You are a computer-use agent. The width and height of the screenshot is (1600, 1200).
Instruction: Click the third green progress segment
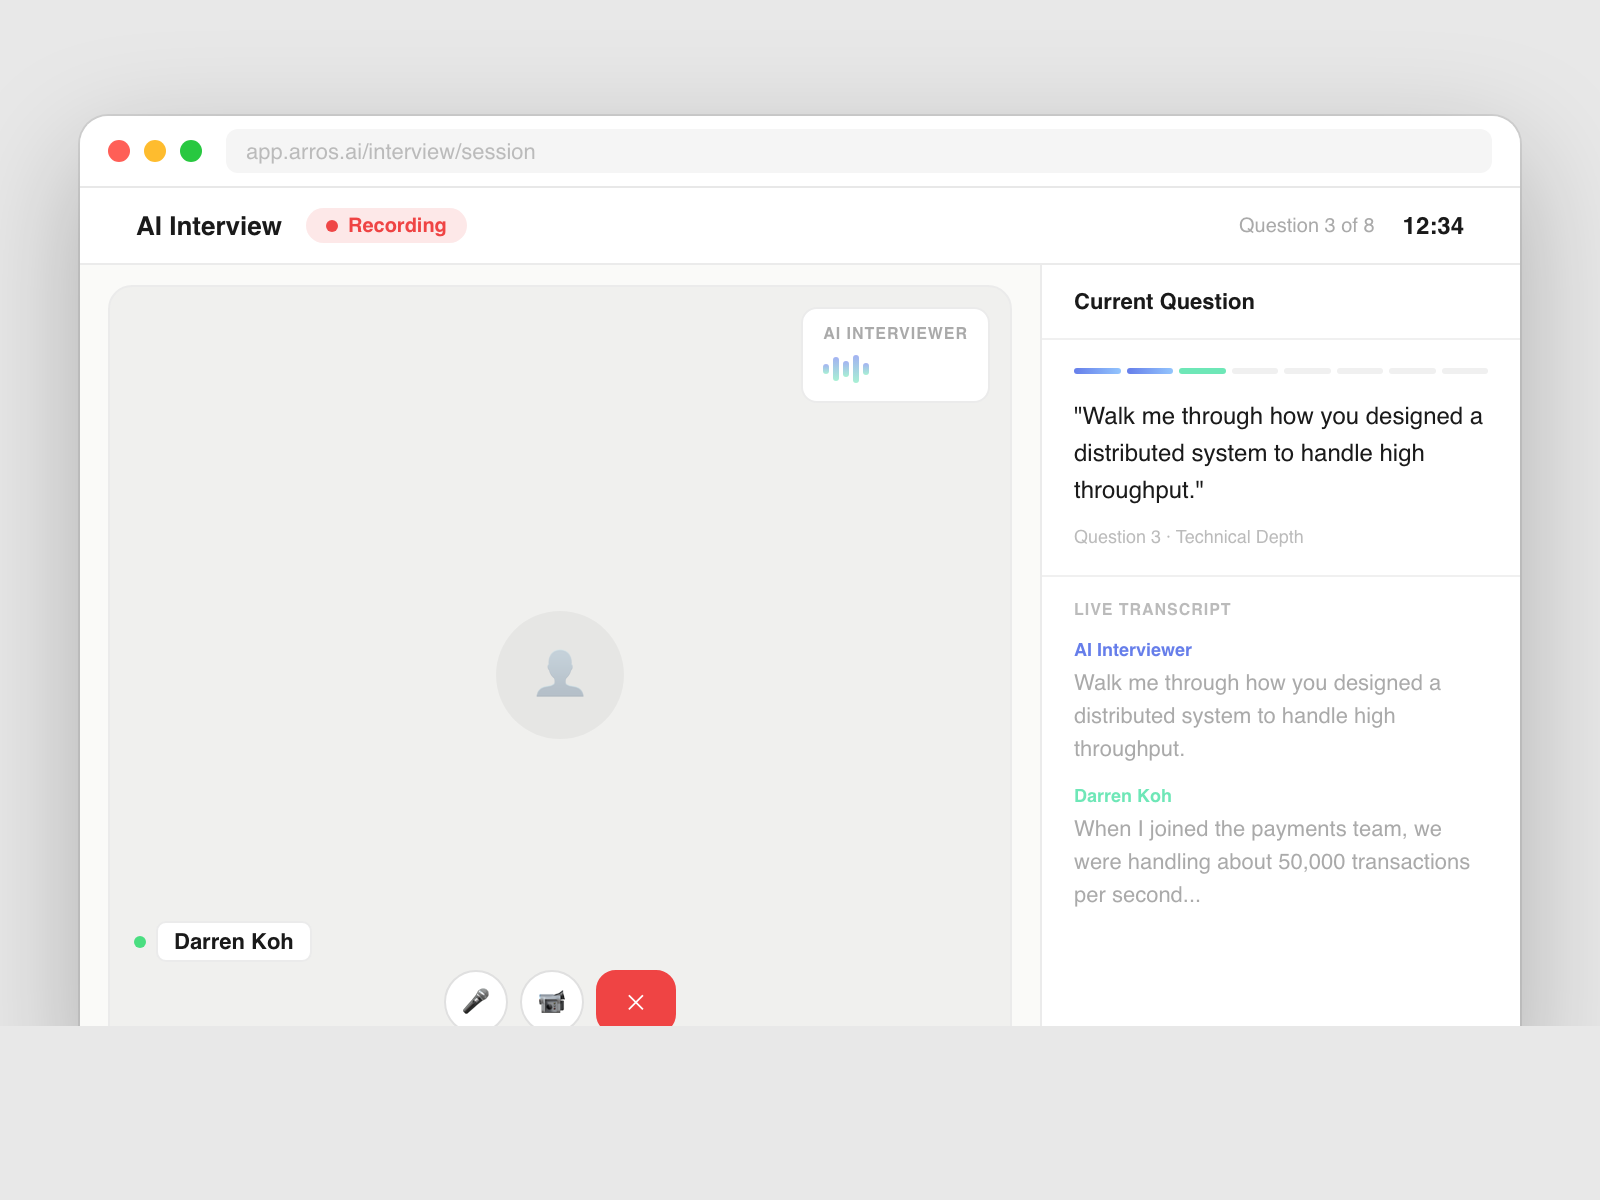[1202, 371]
